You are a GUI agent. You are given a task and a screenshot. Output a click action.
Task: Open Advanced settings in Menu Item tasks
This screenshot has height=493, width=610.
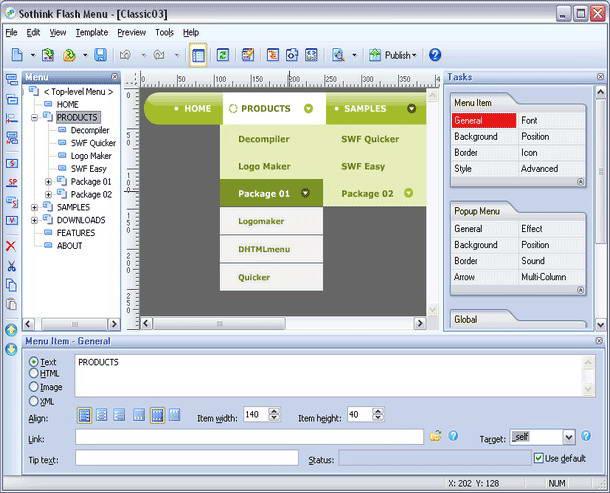coord(539,168)
